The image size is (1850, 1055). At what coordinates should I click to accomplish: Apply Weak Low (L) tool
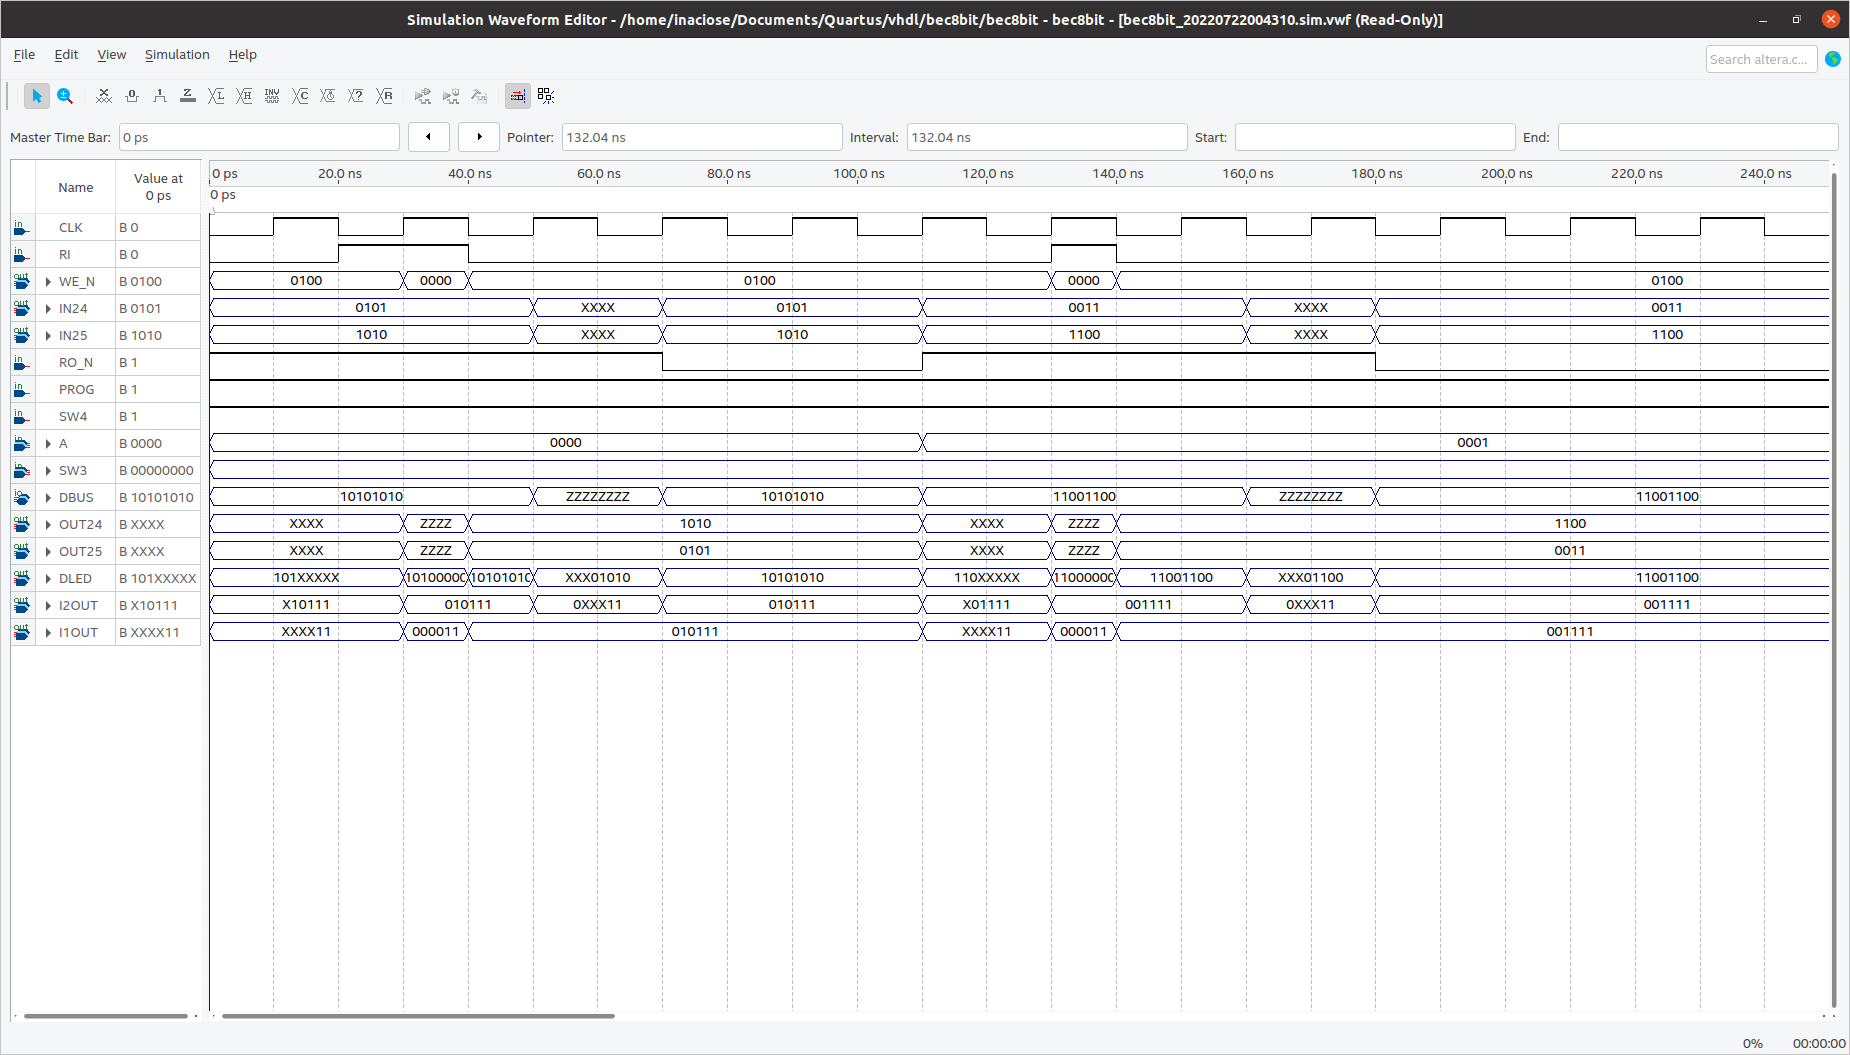pos(216,96)
